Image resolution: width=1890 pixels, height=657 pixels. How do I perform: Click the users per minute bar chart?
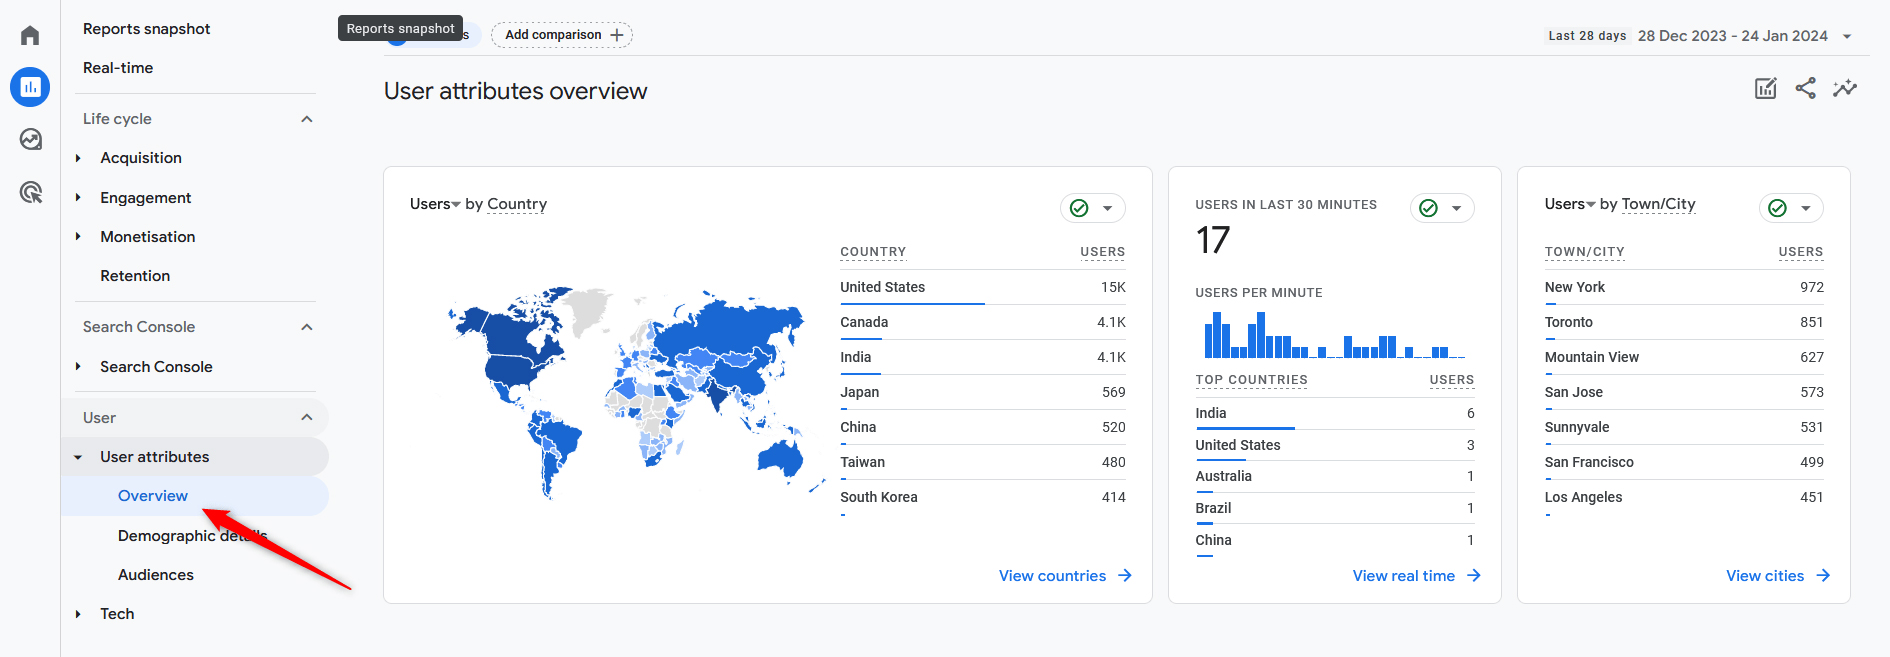[x=1335, y=335]
